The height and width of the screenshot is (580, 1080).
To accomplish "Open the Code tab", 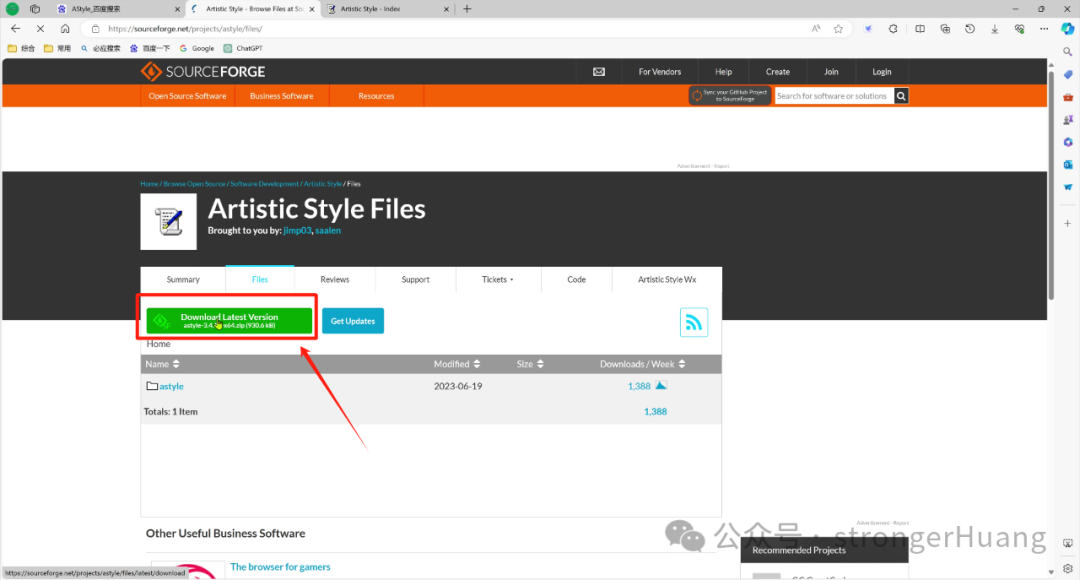I will tap(577, 280).
